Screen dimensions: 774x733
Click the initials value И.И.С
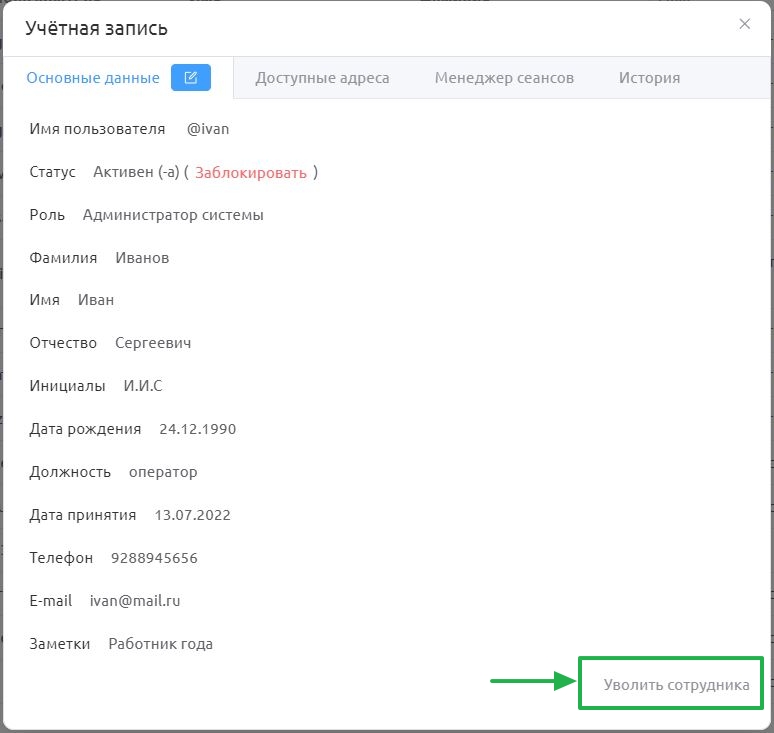[143, 386]
